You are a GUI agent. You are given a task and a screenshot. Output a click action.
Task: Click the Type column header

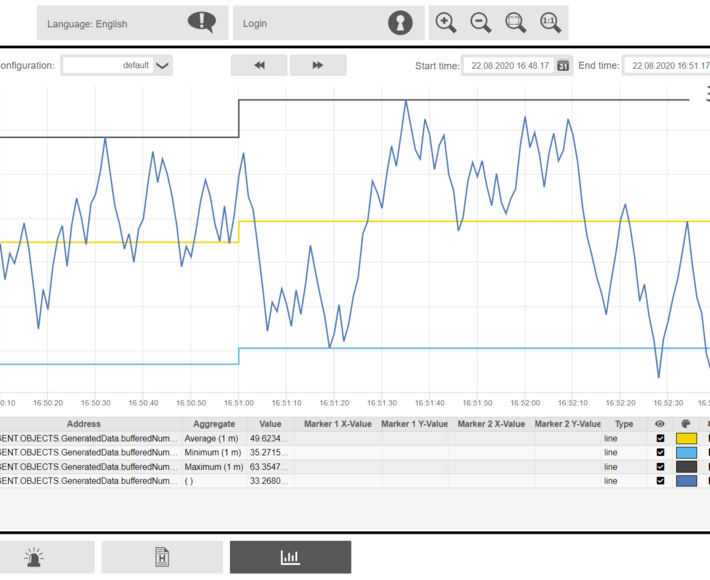coord(624,424)
